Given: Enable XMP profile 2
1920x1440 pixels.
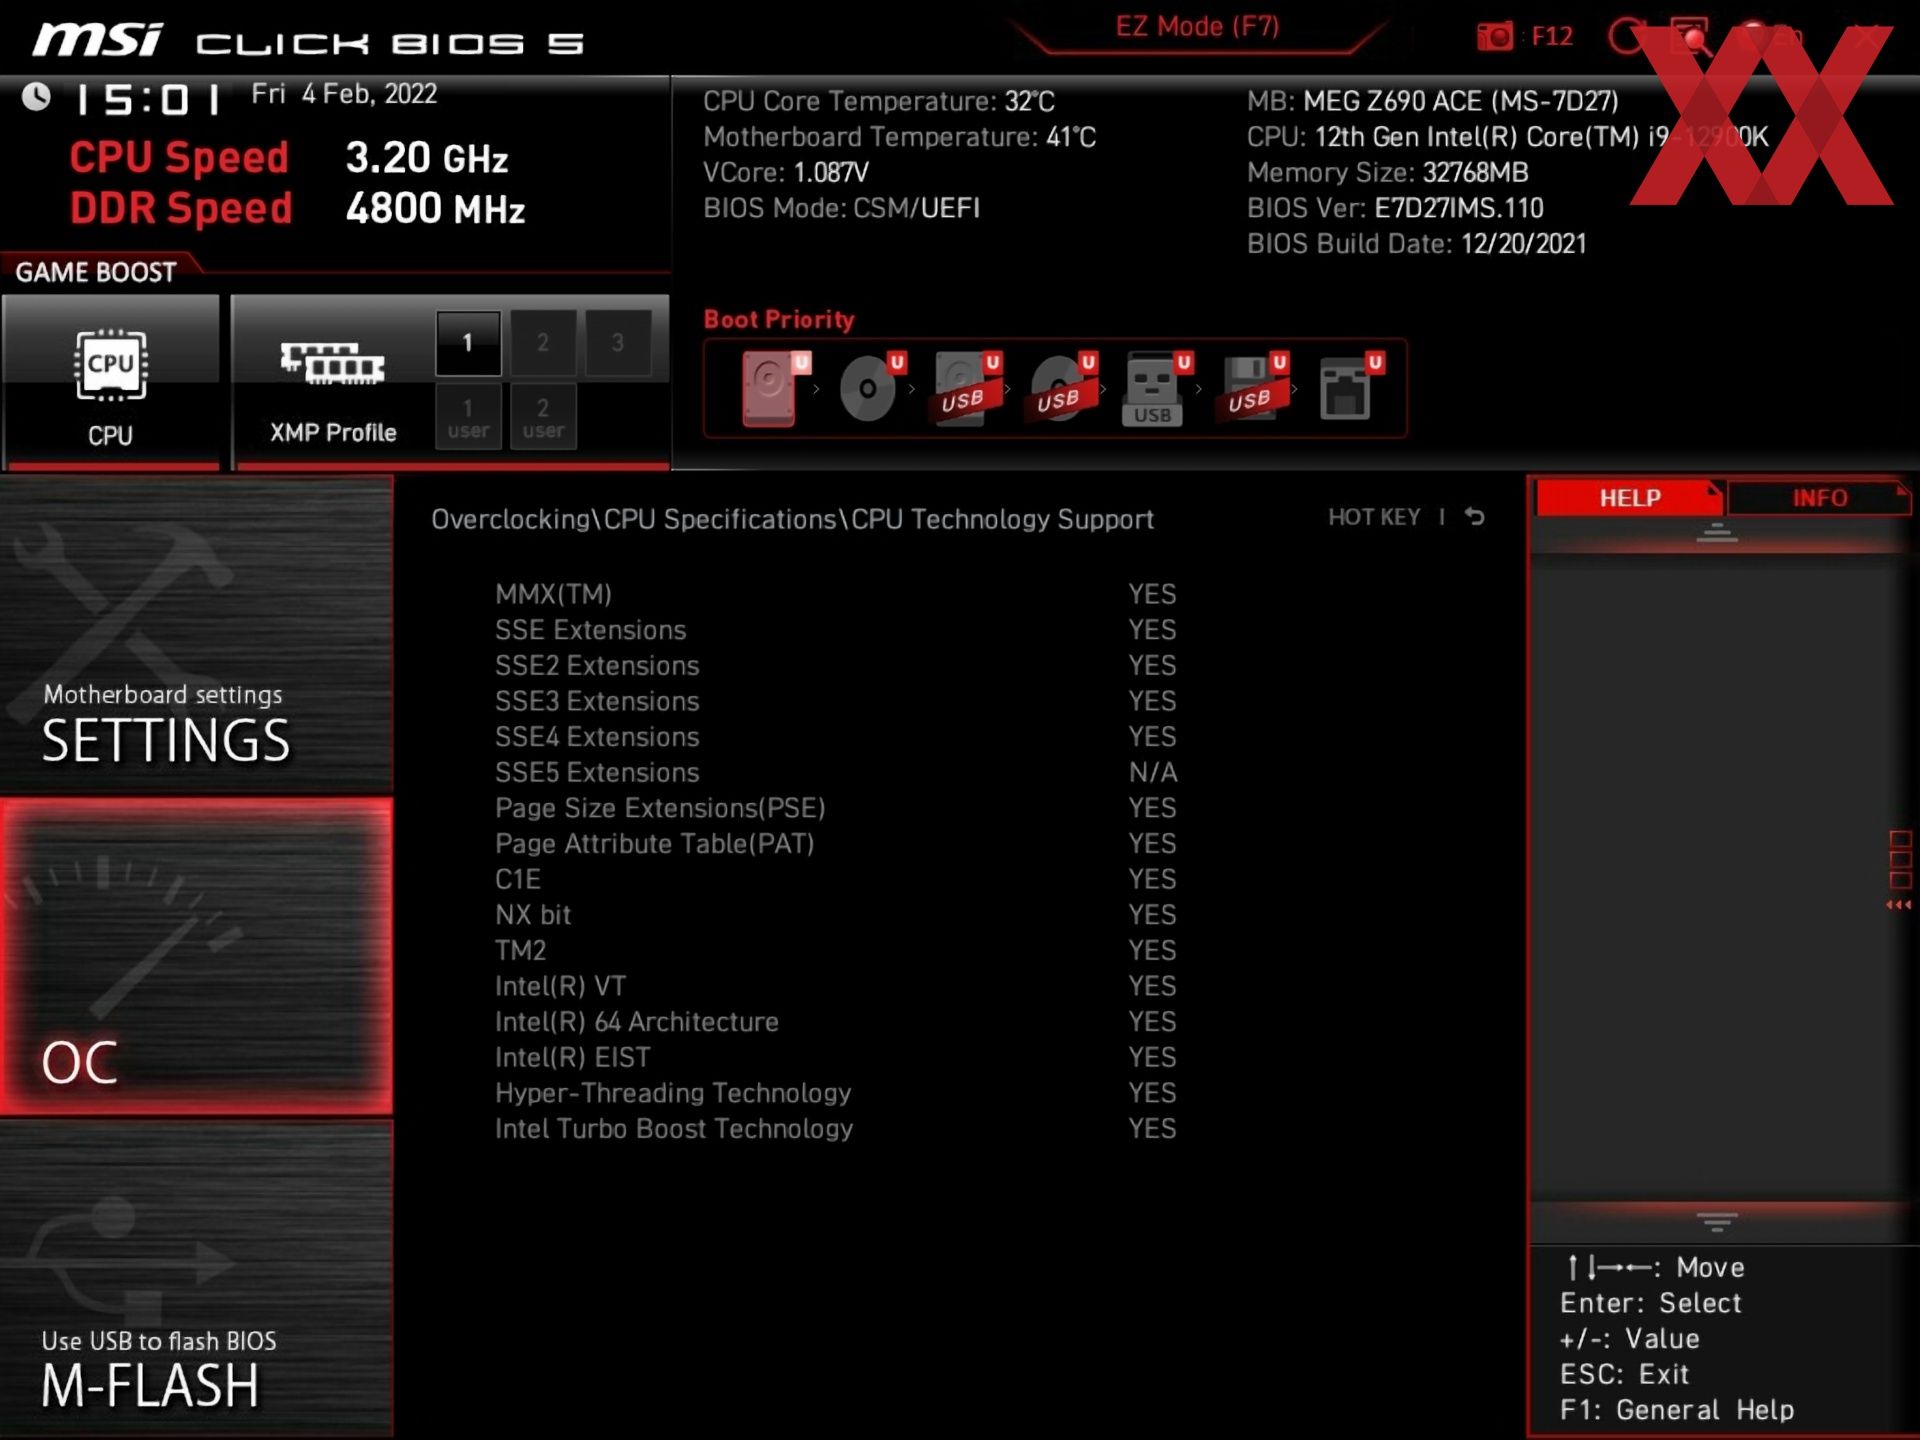Looking at the screenshot, I should click(x=543, y=343).
